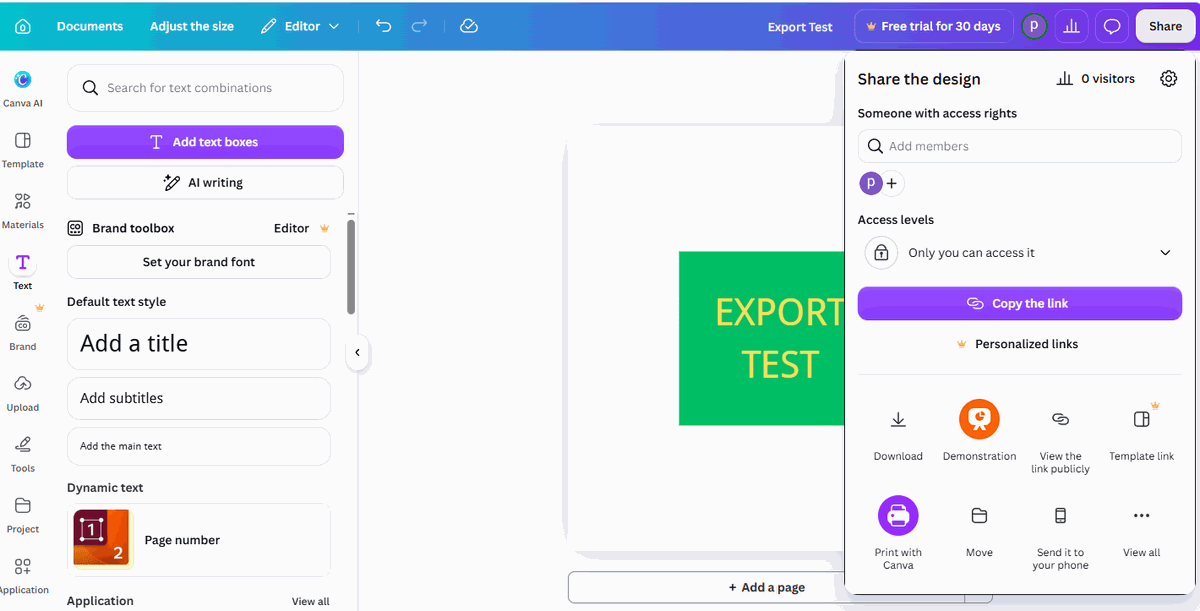Open the Brand sidebar panel
This screenshot has height=611, width=1200.
(x=23, y=332)
